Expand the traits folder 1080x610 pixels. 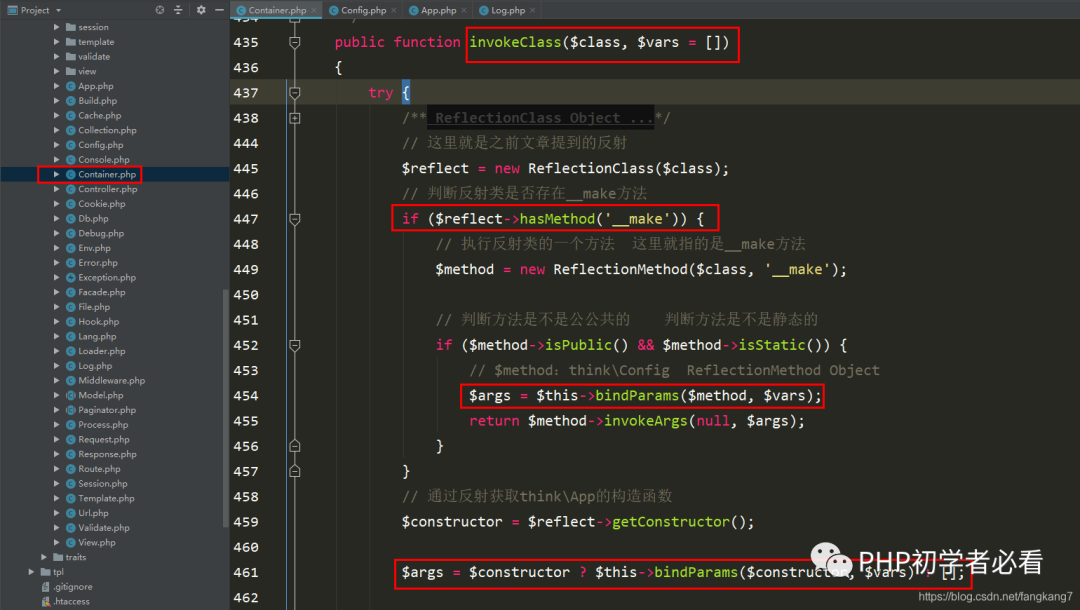pos(43,557)
